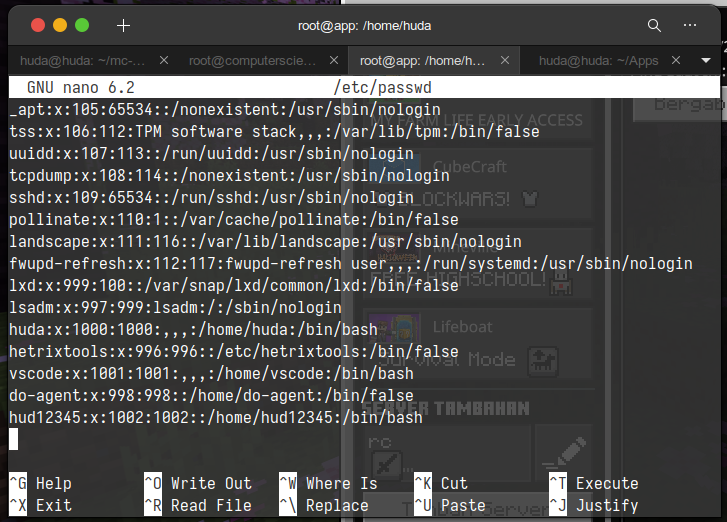Viewport: 727px width, 522px height.
Task: Switch to the root@computerscie tab
Action: pos(250,61)
